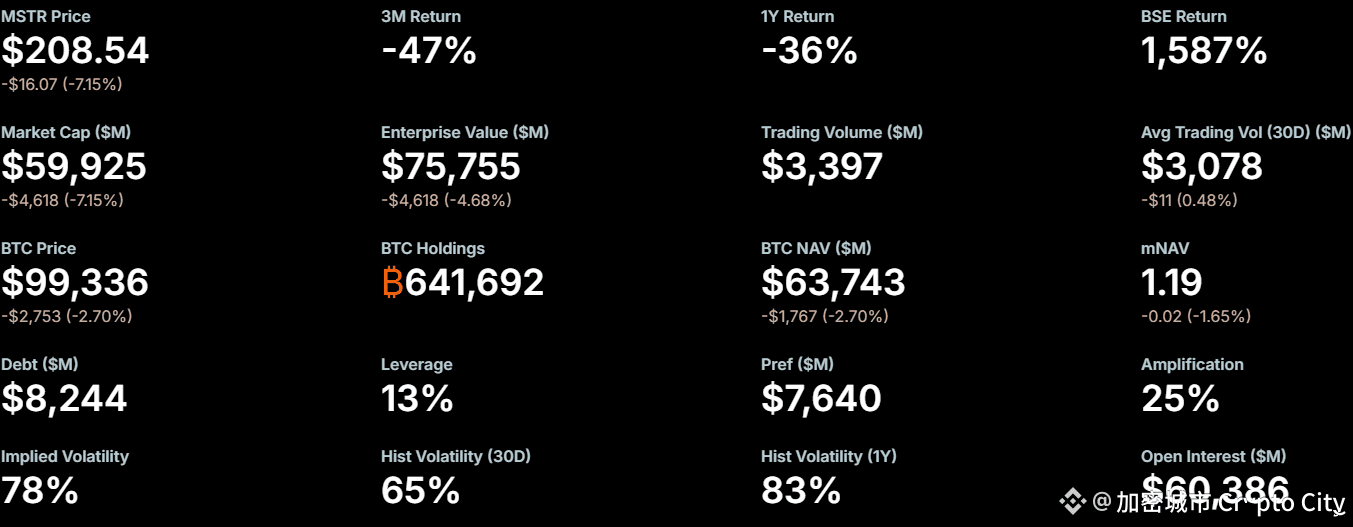
Task: Select the Amplification 25% figure
Action: pos(1180,399)
